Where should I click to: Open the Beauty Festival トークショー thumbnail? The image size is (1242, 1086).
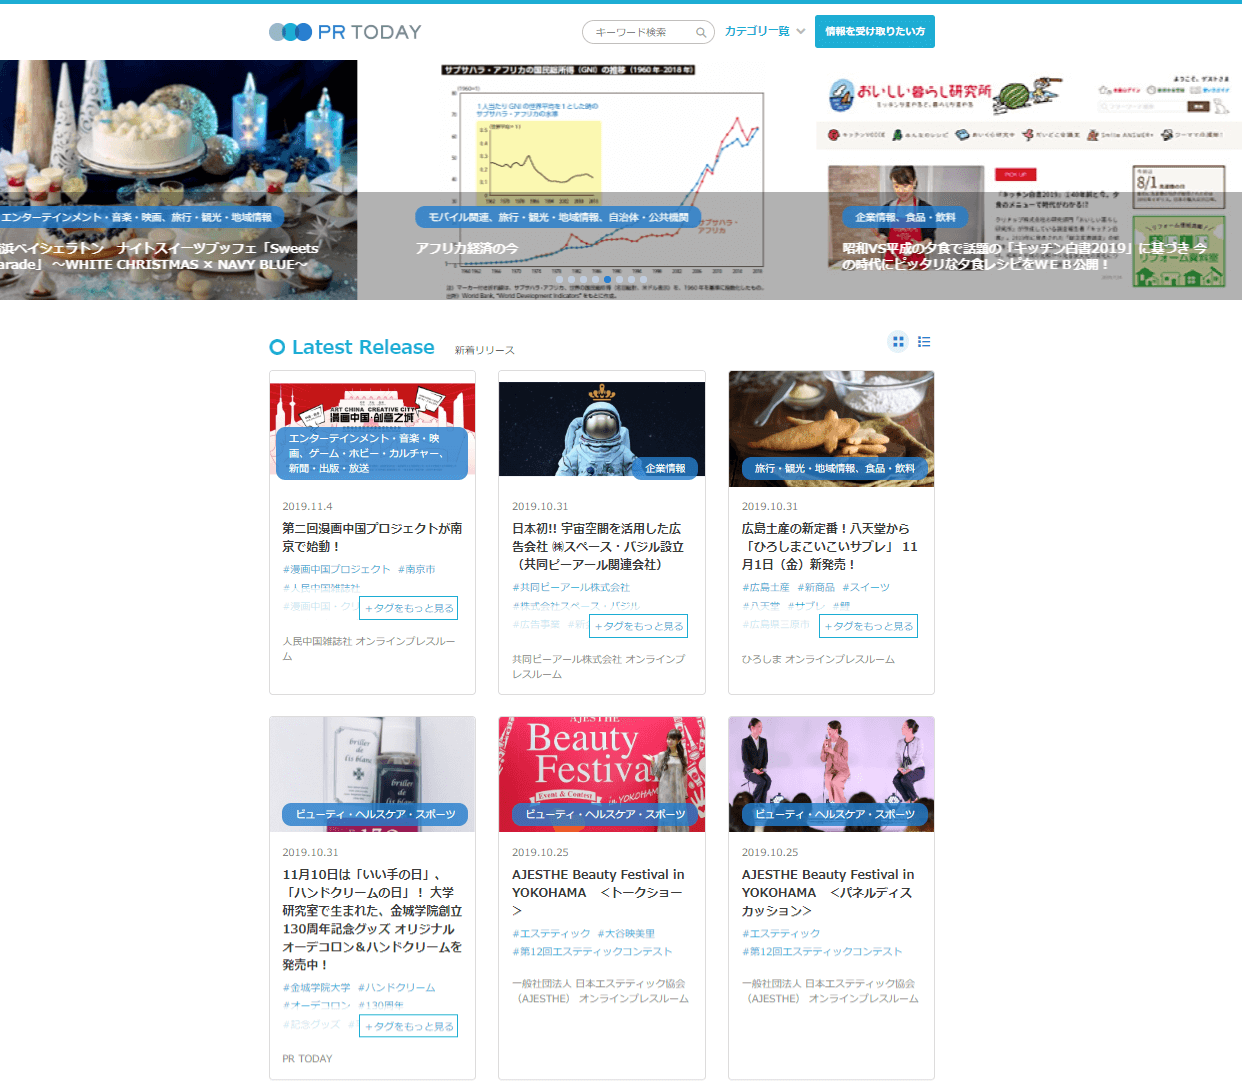point(602,774)
